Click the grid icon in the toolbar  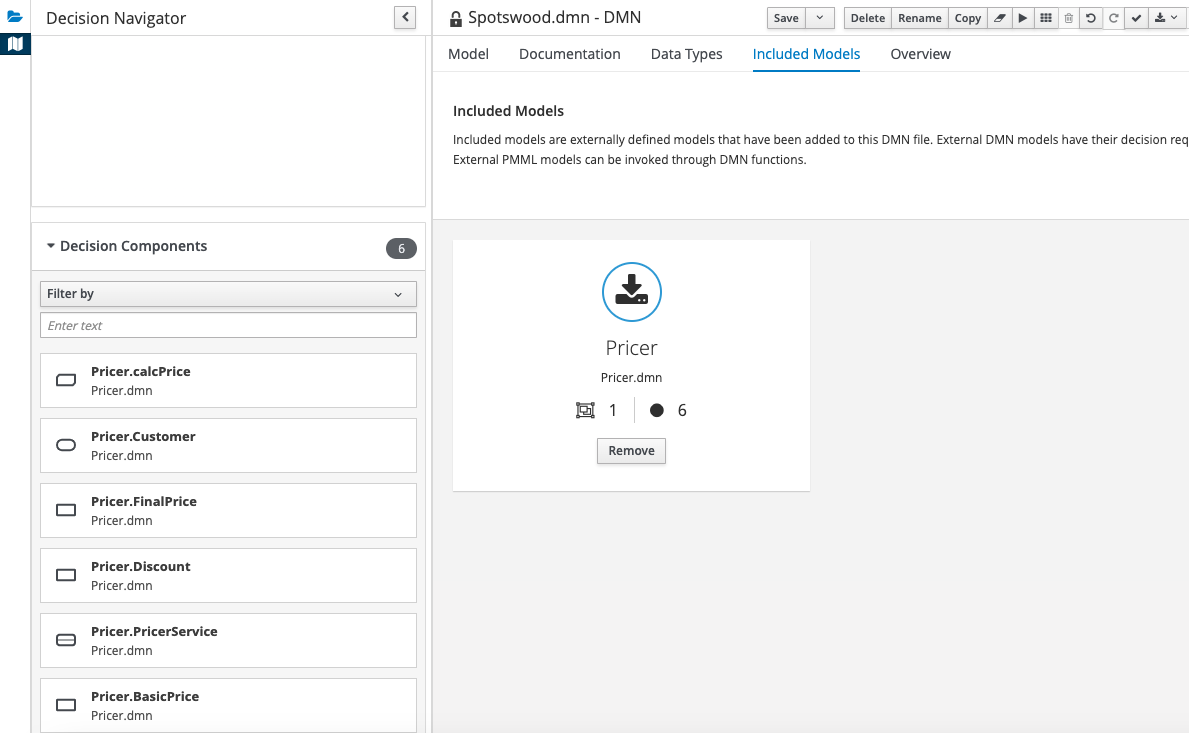click(1046, 18)
